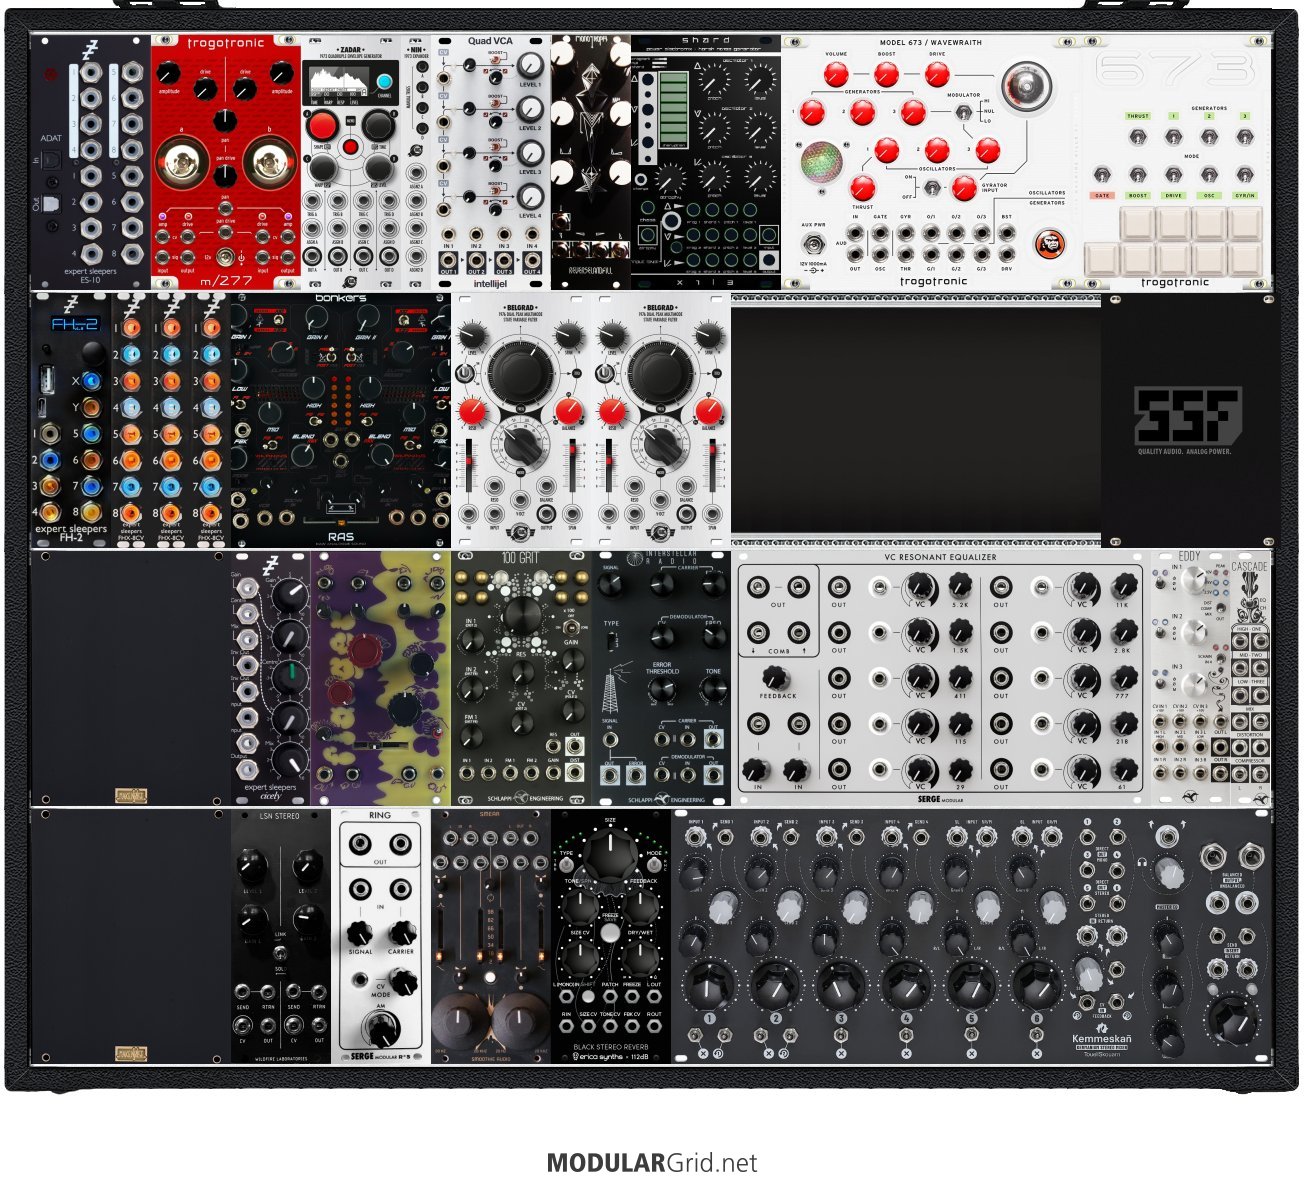The image size is (1306, 1184).
Task: Click the TONE knob on Interstellar Radio
Action: point(712,689)
